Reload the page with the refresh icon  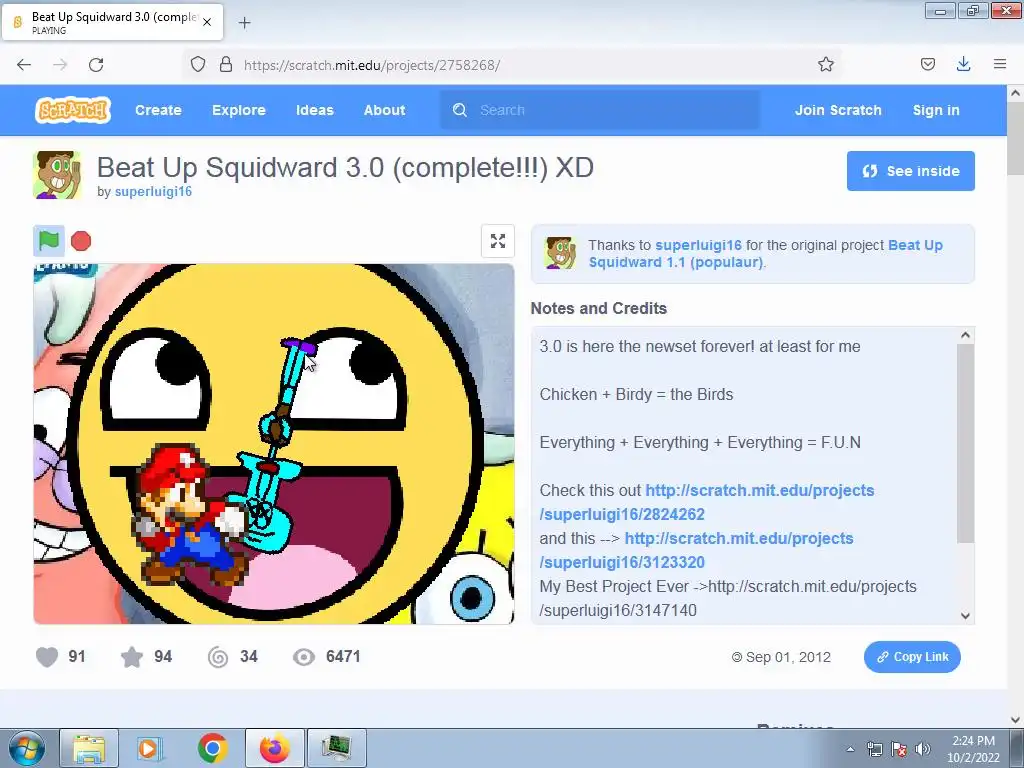tap(96, 65)
